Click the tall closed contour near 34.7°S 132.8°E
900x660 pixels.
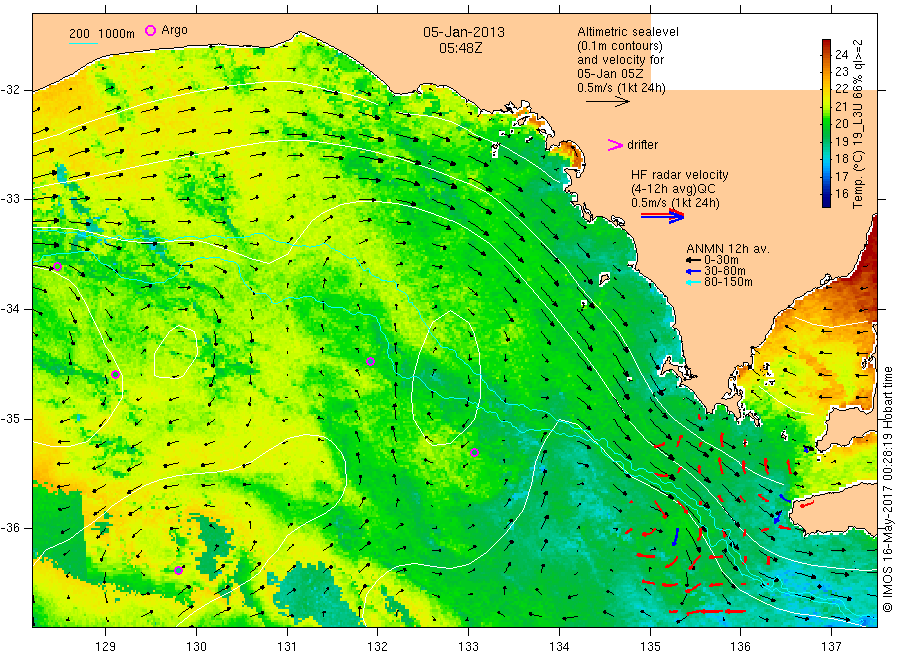tap(446, 378)
